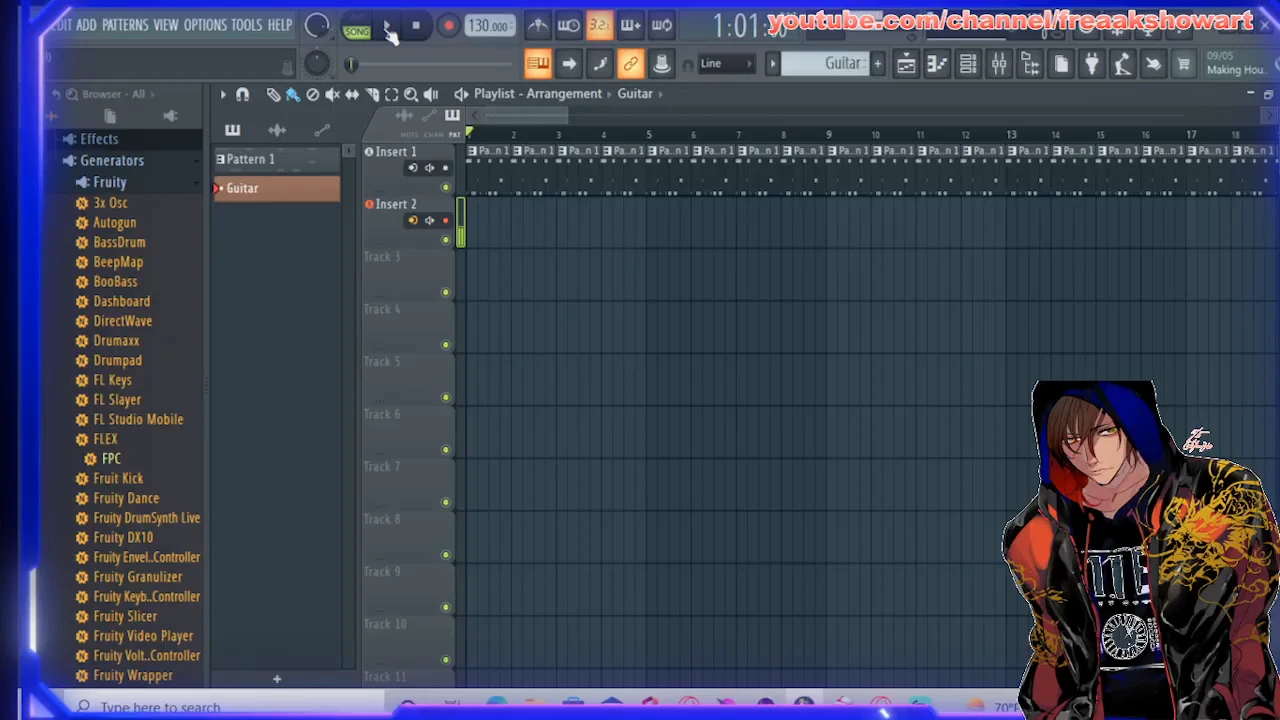Select FL Keys in the browser
1280x720 pixels.
click(x=112, y=380)
